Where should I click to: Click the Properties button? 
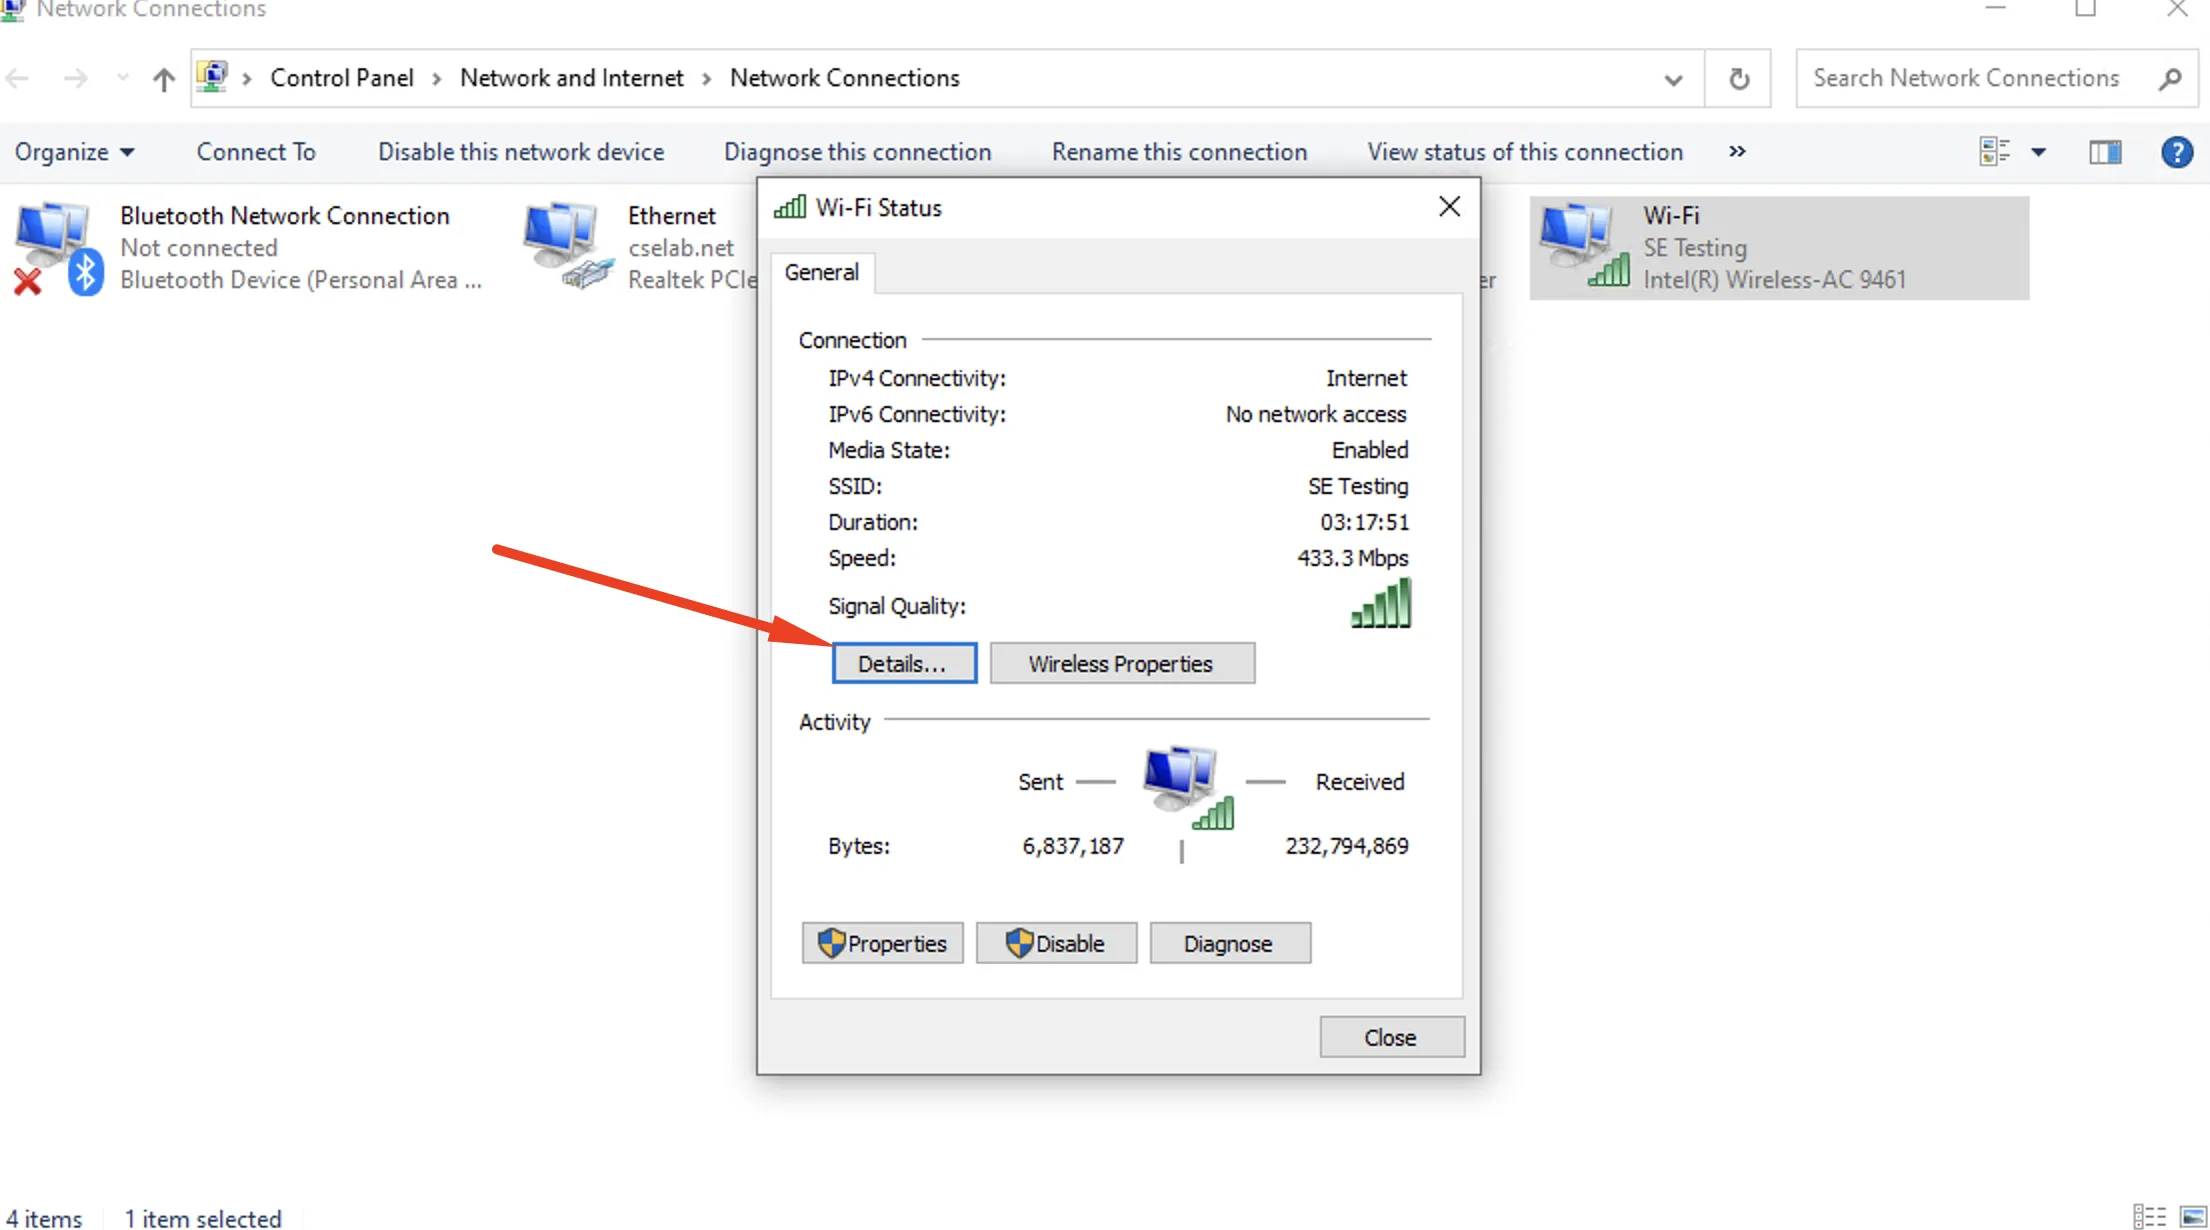(x=882, y=943)
